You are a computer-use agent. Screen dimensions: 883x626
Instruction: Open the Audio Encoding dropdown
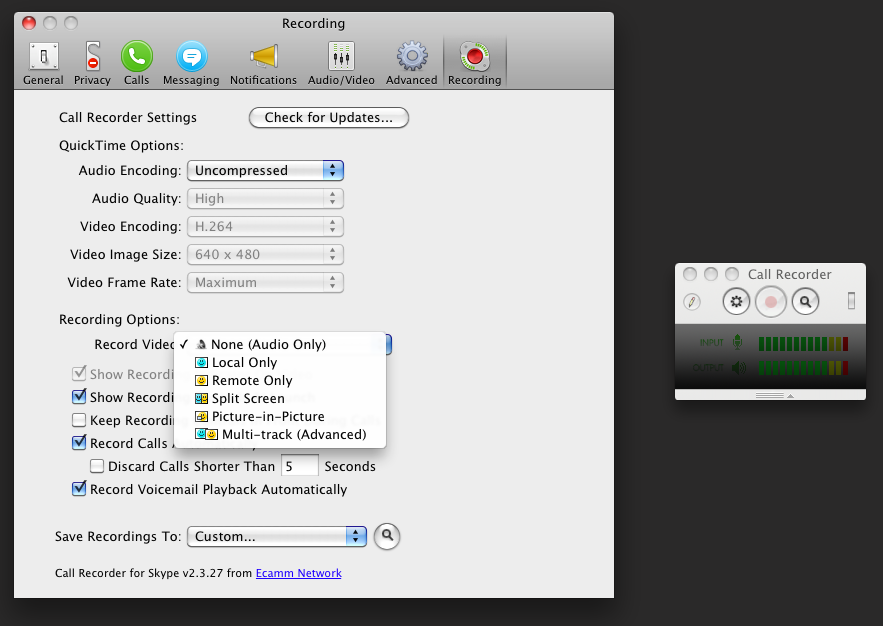265,171
